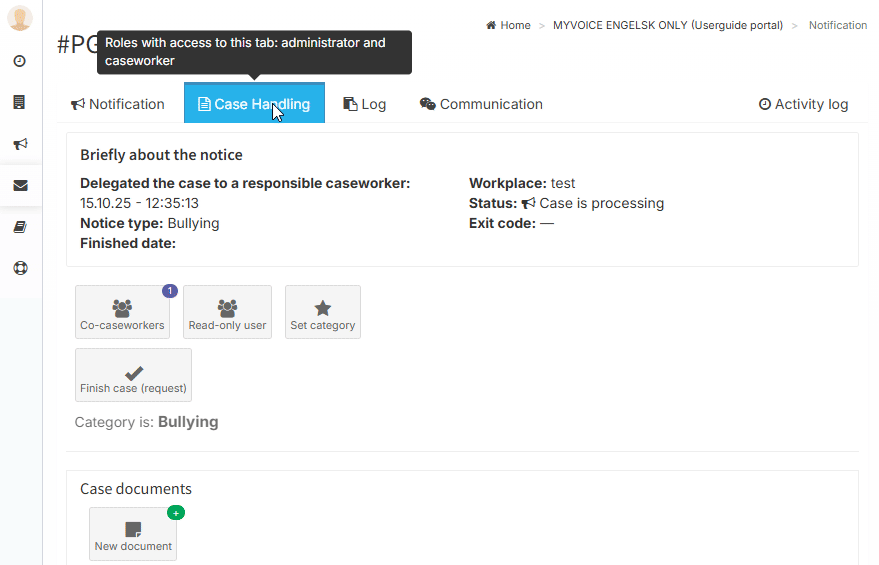
Task: Open the Log tab
Action: click(364, 104)
